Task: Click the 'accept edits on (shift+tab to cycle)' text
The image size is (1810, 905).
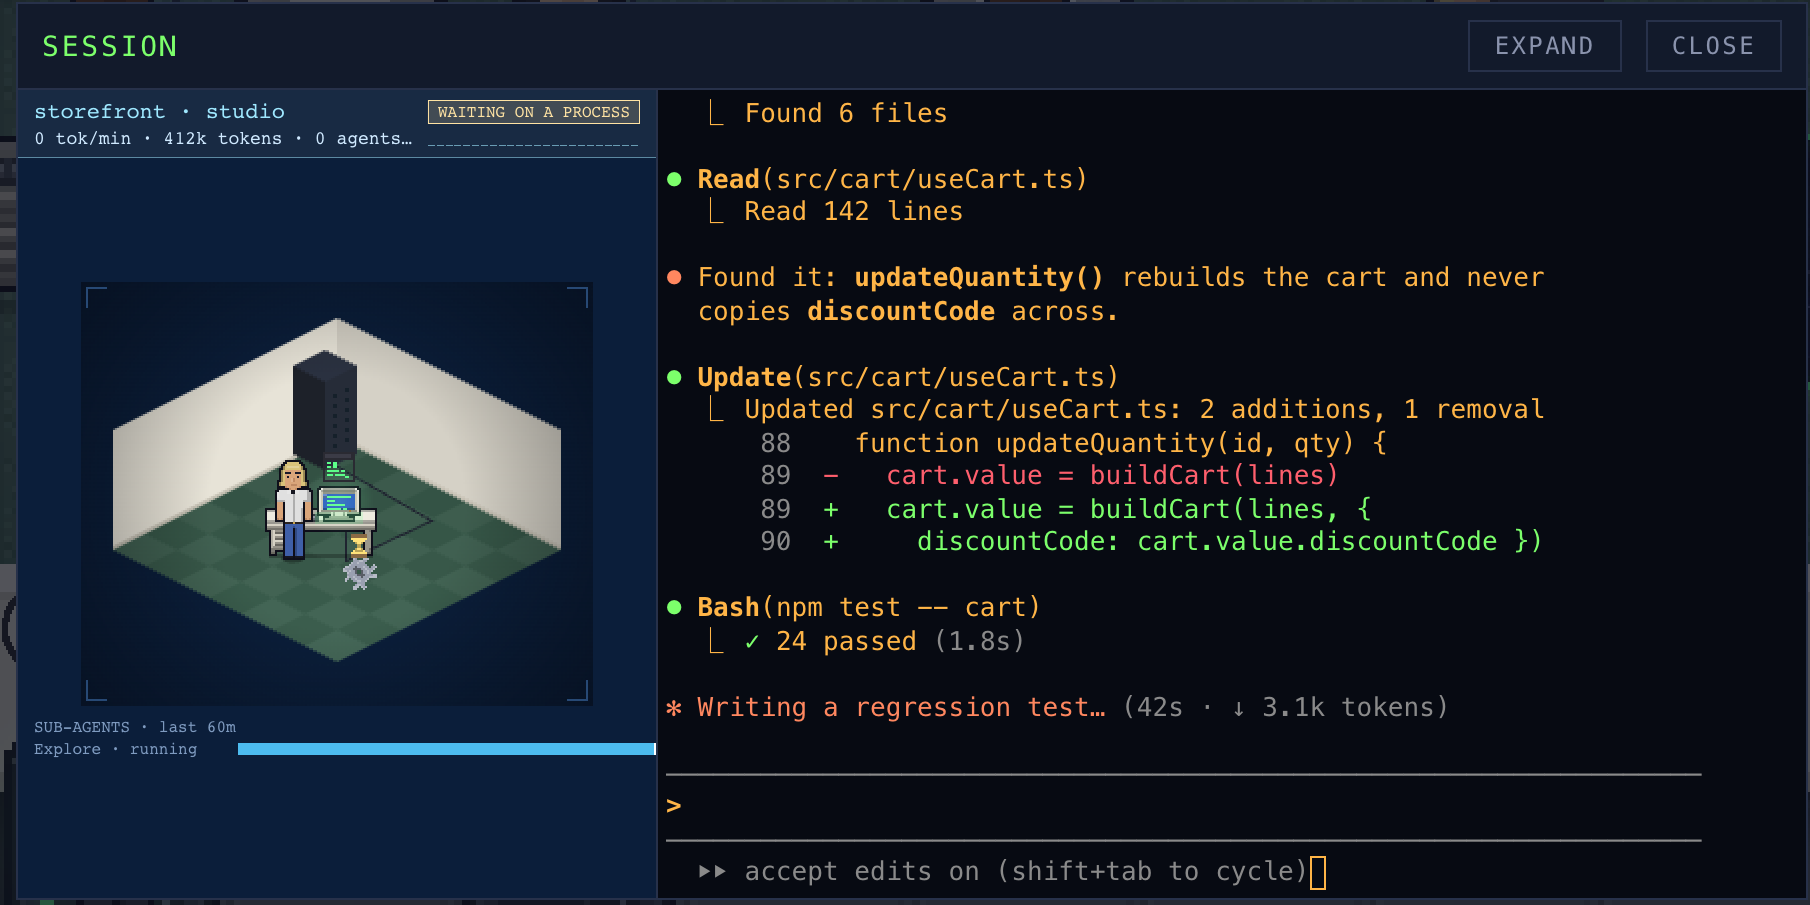Action: pos(1026,872)
